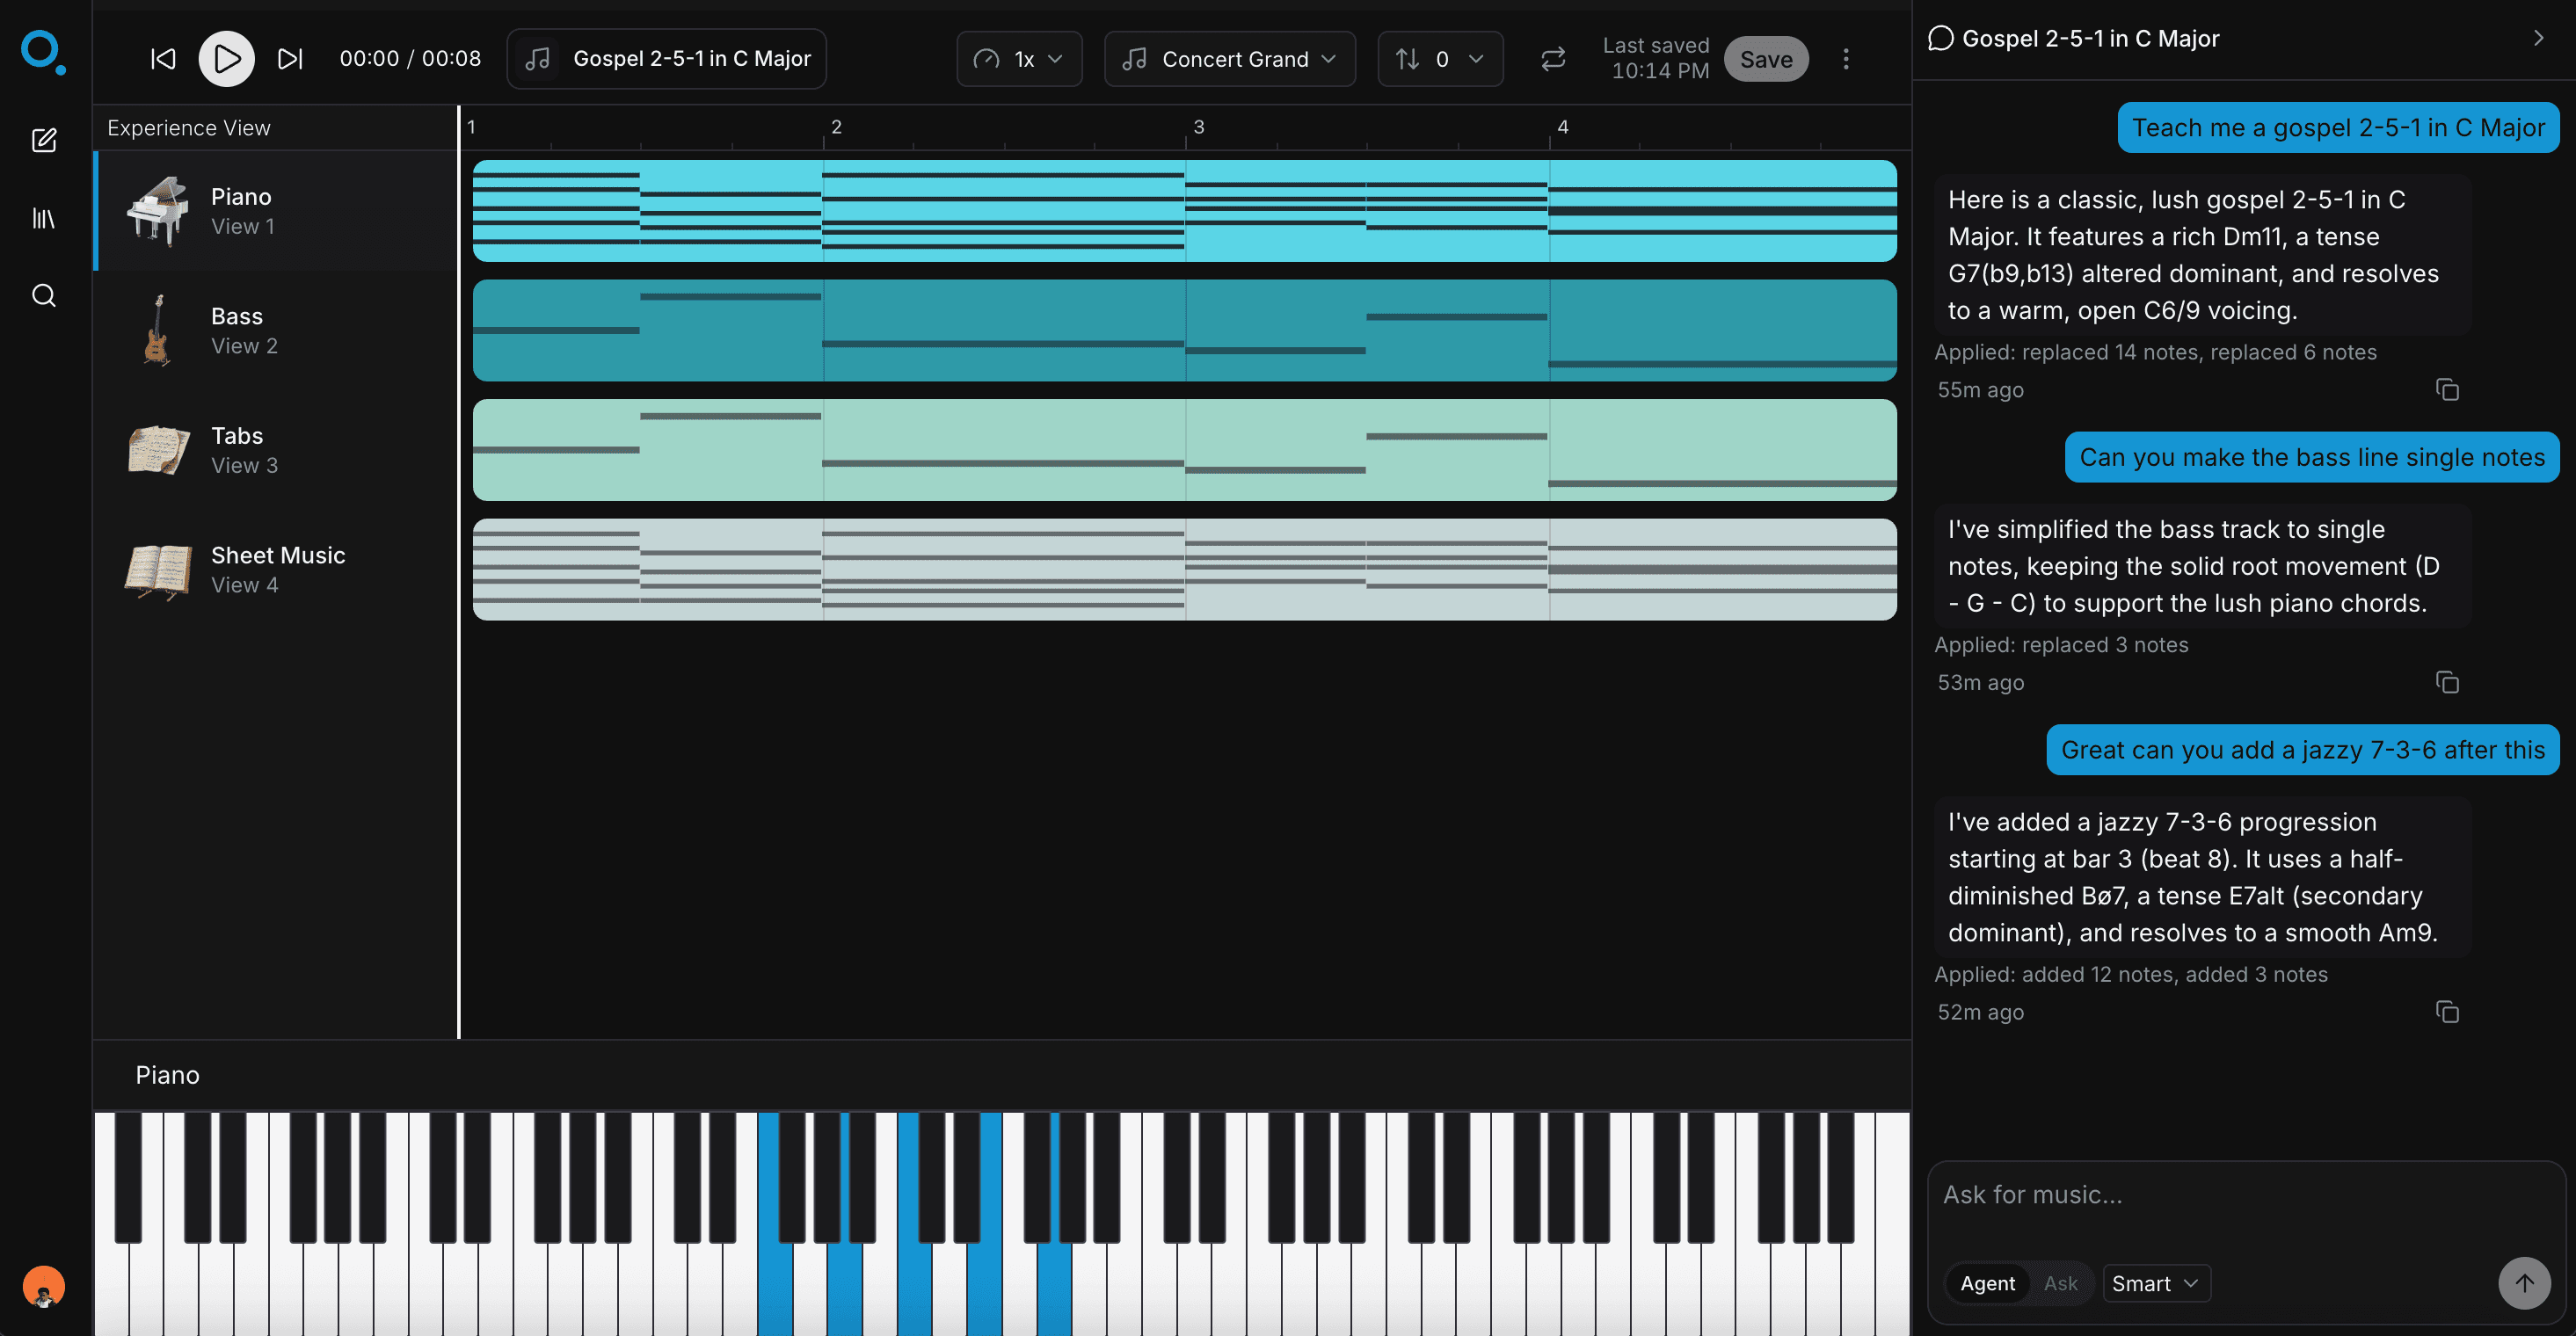Screen dimensions: 2576x1336
Task: Open new composition edit icon in sidebar
Action: [44, 140]
